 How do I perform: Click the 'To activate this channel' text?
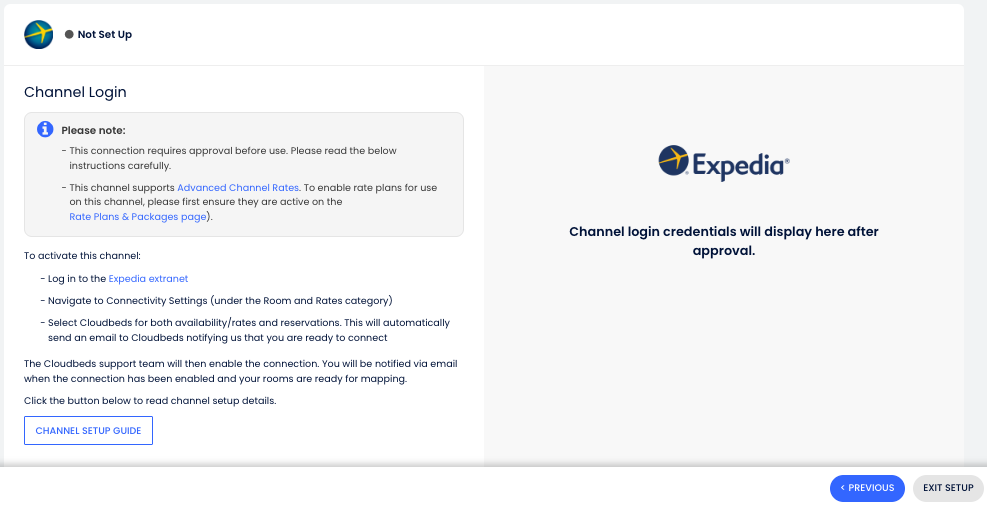pos(82,256)
